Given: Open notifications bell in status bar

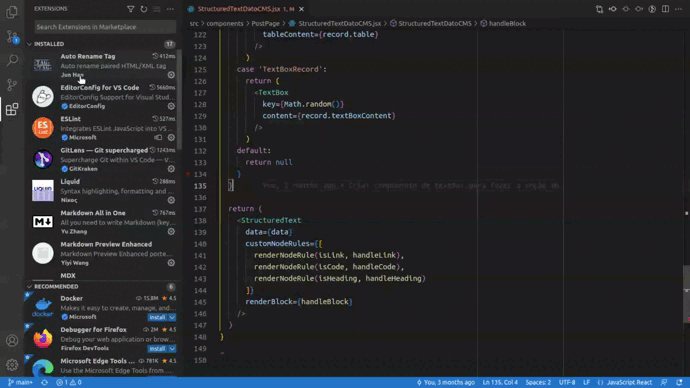Looking at the screenshot, I should tap(679, 382).
